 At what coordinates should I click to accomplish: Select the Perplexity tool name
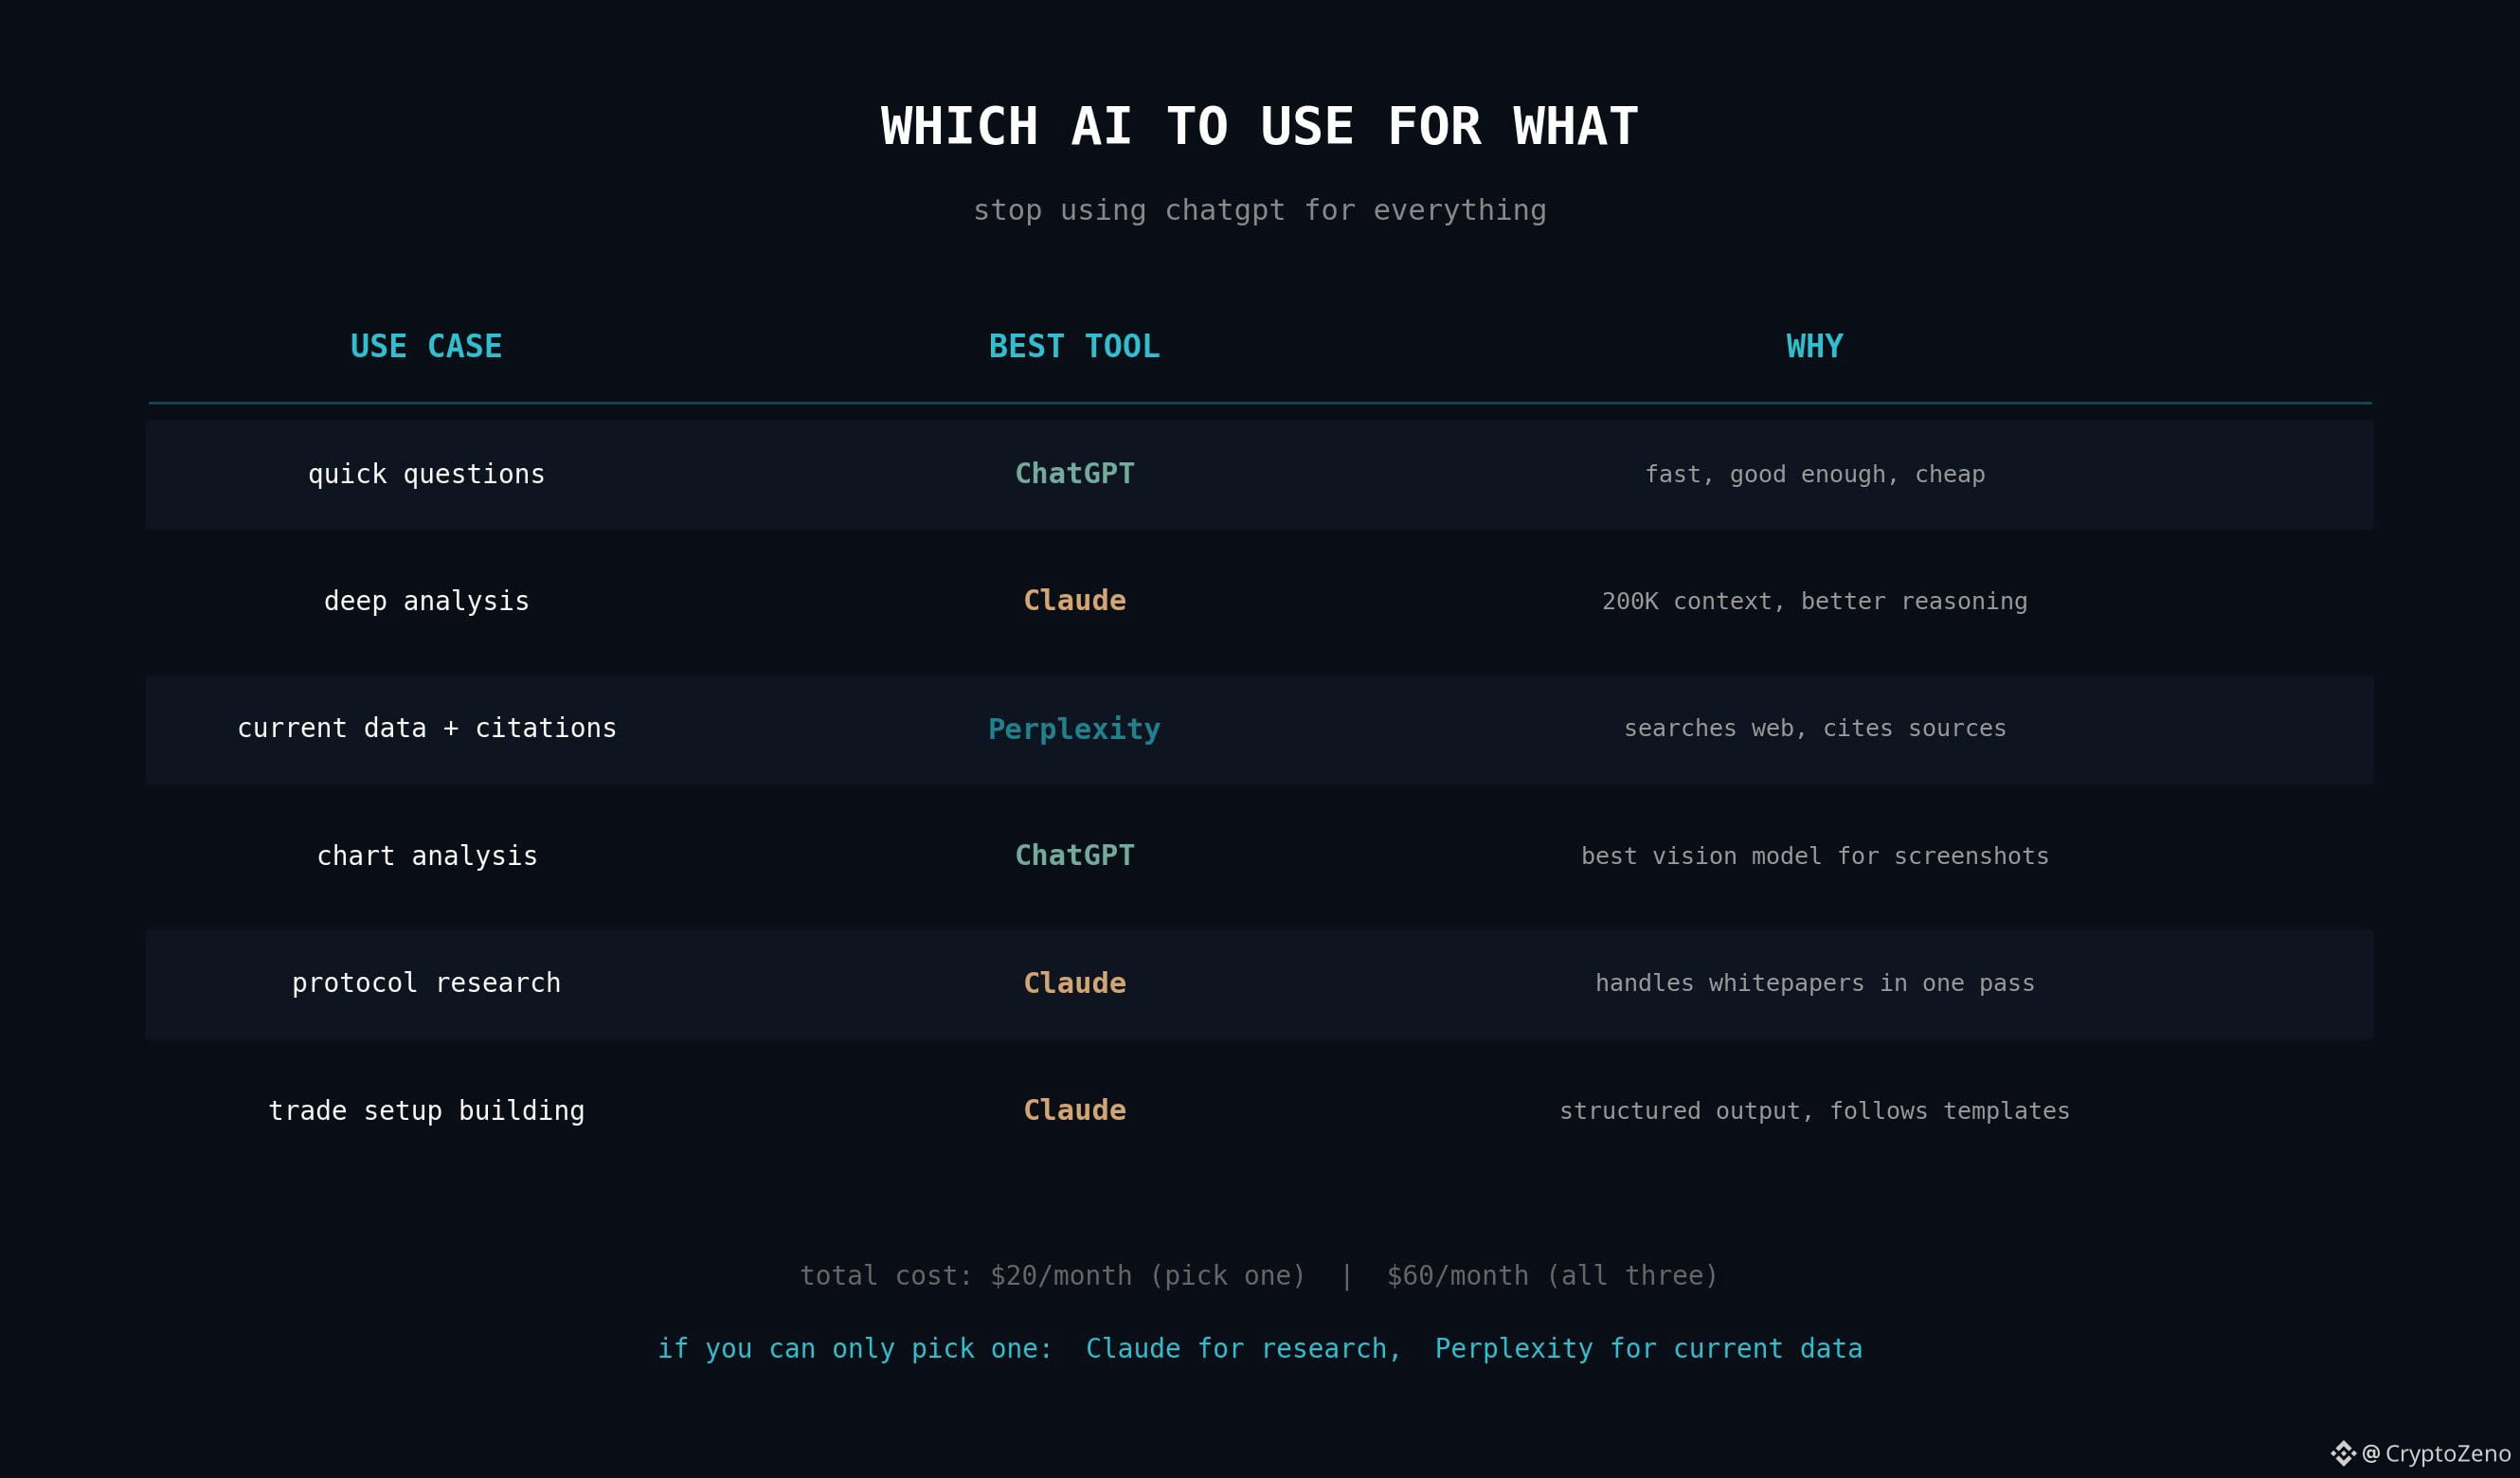click(x=1074, y=729)
